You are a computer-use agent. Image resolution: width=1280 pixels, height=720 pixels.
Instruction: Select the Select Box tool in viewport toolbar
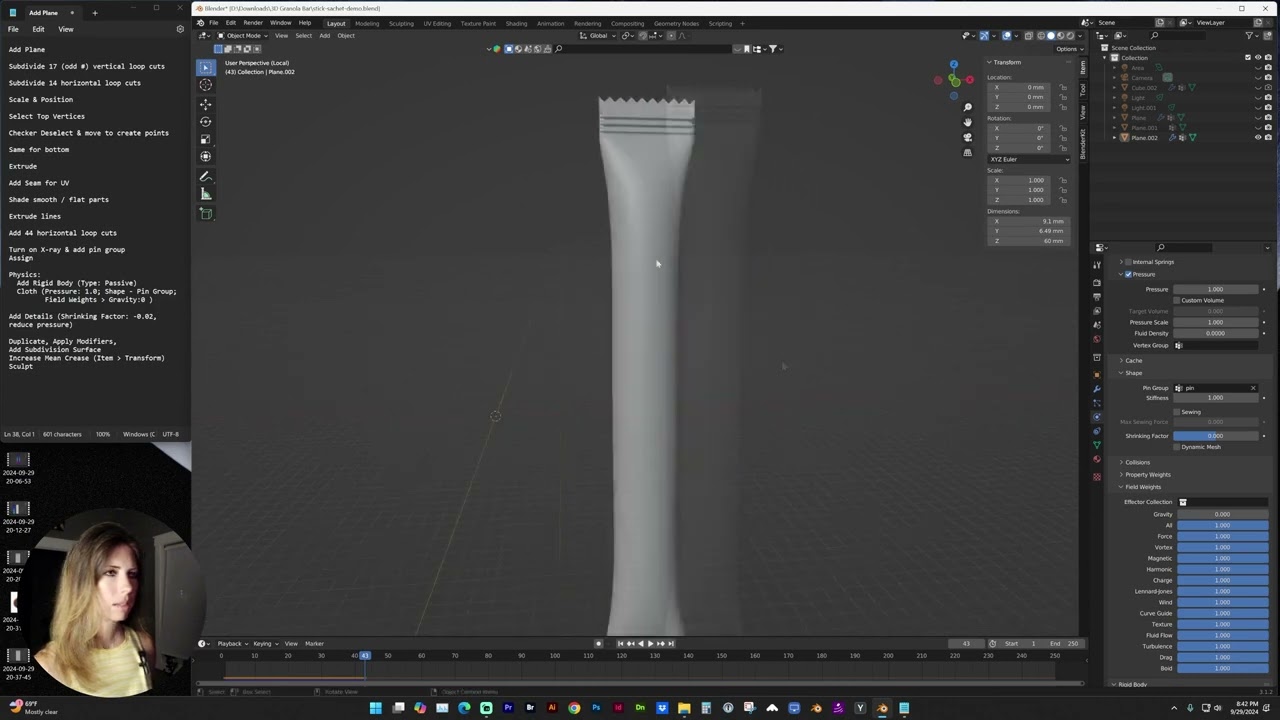tap(206, 67)
